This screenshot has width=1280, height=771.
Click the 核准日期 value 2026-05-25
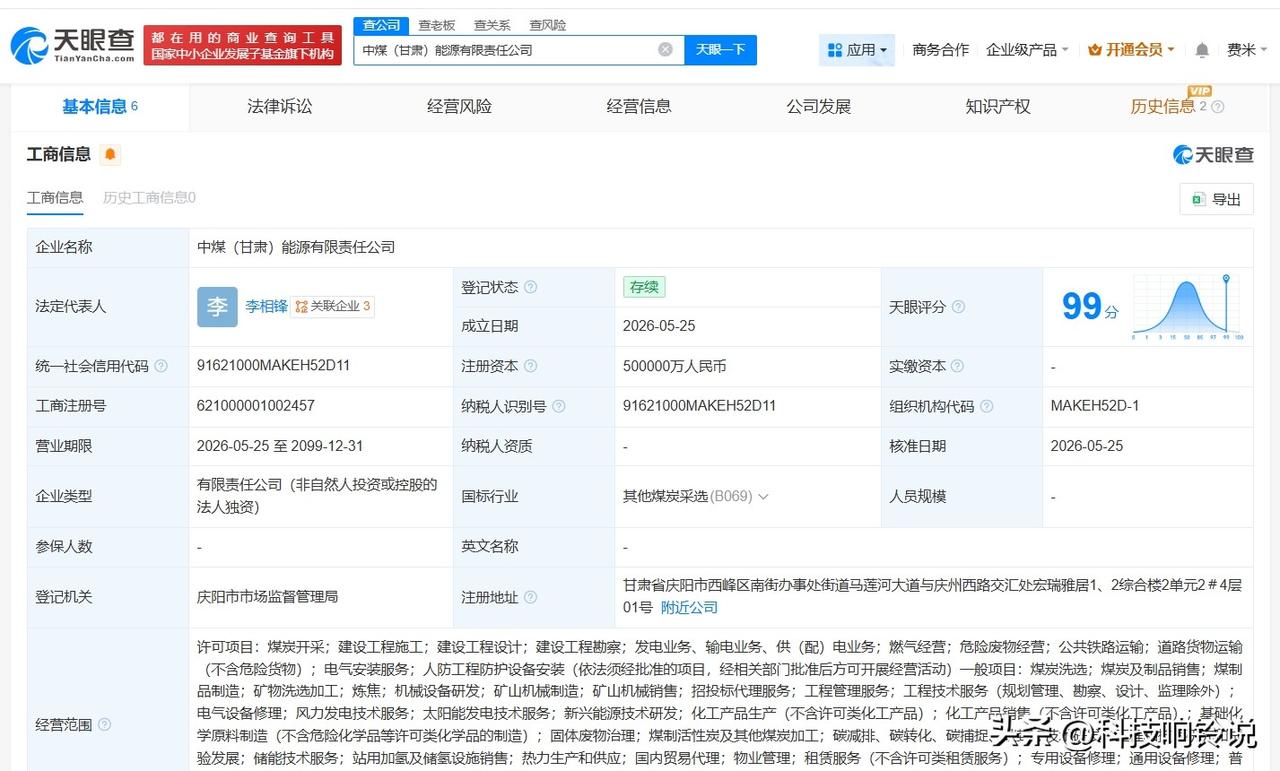point(1087,446)
